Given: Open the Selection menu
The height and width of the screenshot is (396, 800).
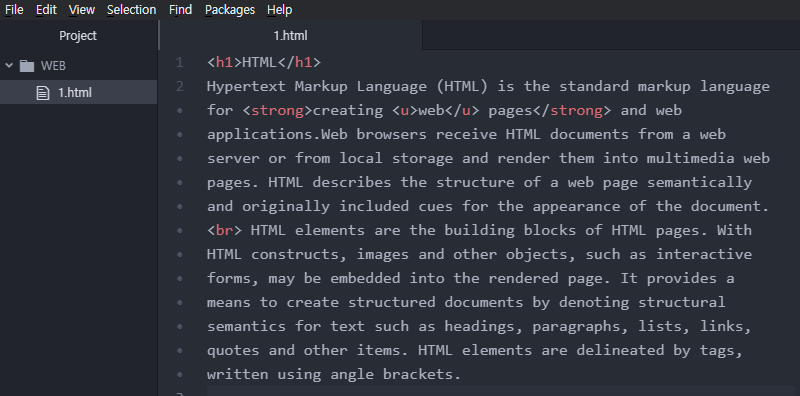Looking at the screenshot, I should (132, 10).
